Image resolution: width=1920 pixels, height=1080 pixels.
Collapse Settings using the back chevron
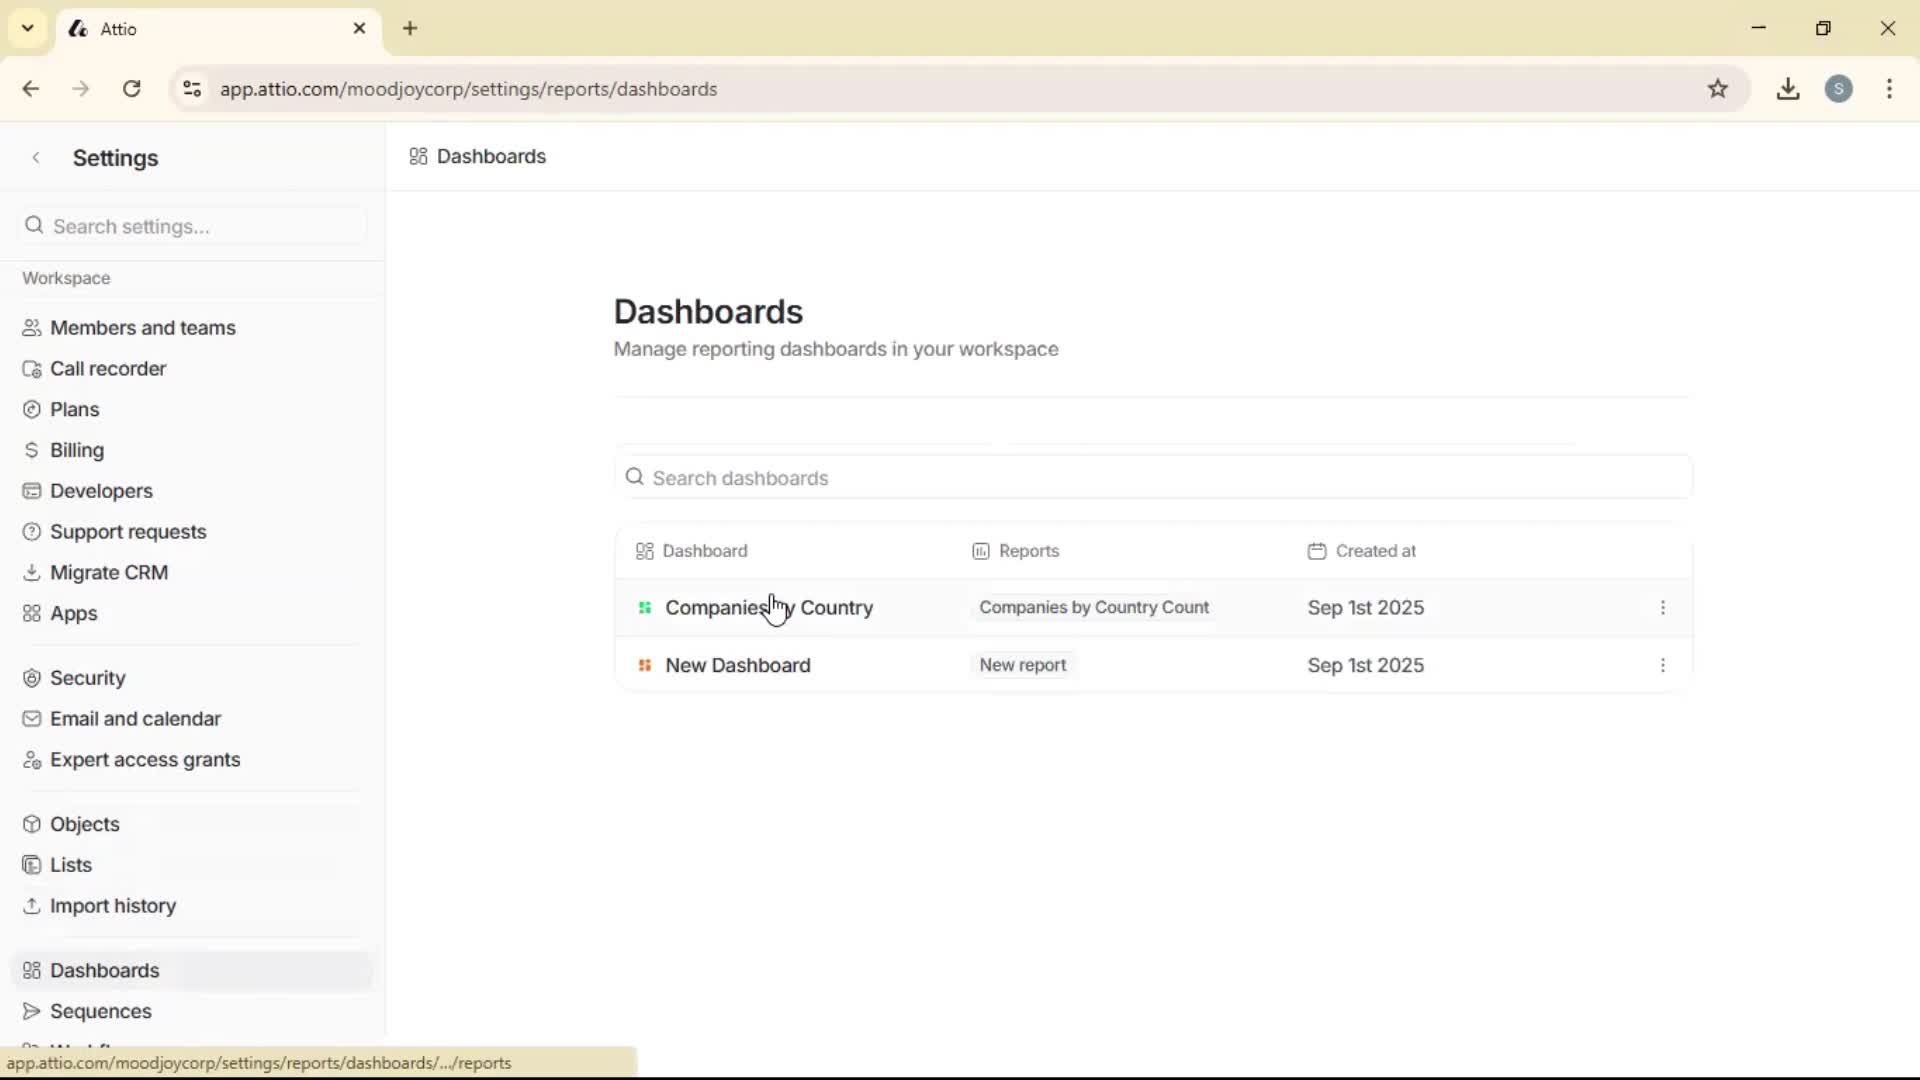click(36, 157)
